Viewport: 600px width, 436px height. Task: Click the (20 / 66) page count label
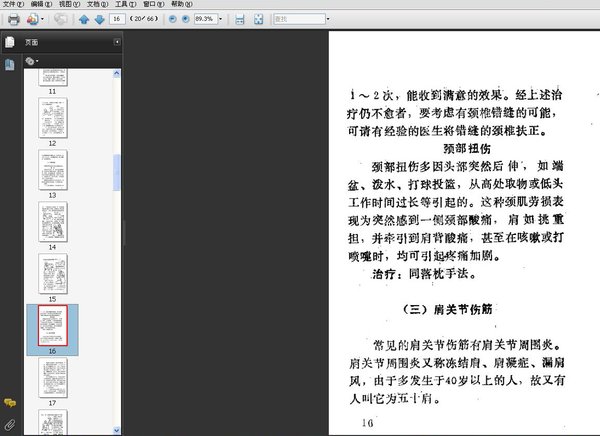coord(144,19)
